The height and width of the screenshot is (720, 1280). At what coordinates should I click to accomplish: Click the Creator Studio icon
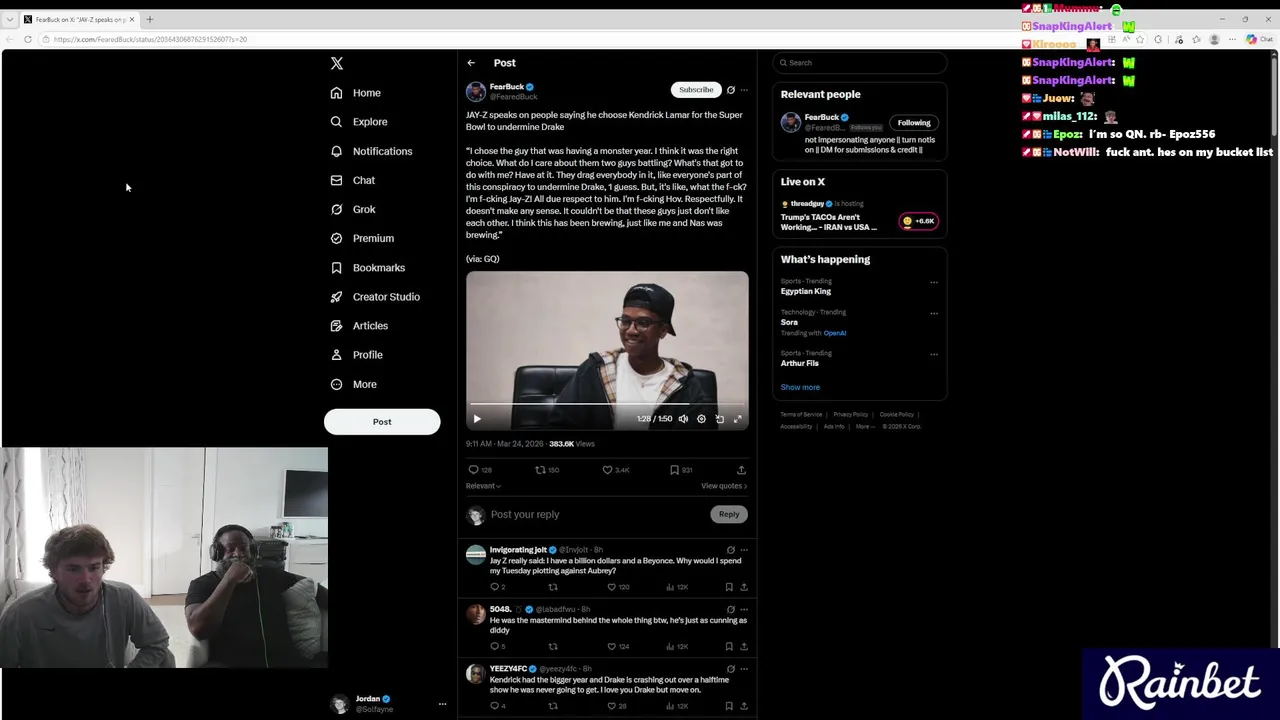pos(336,297)
